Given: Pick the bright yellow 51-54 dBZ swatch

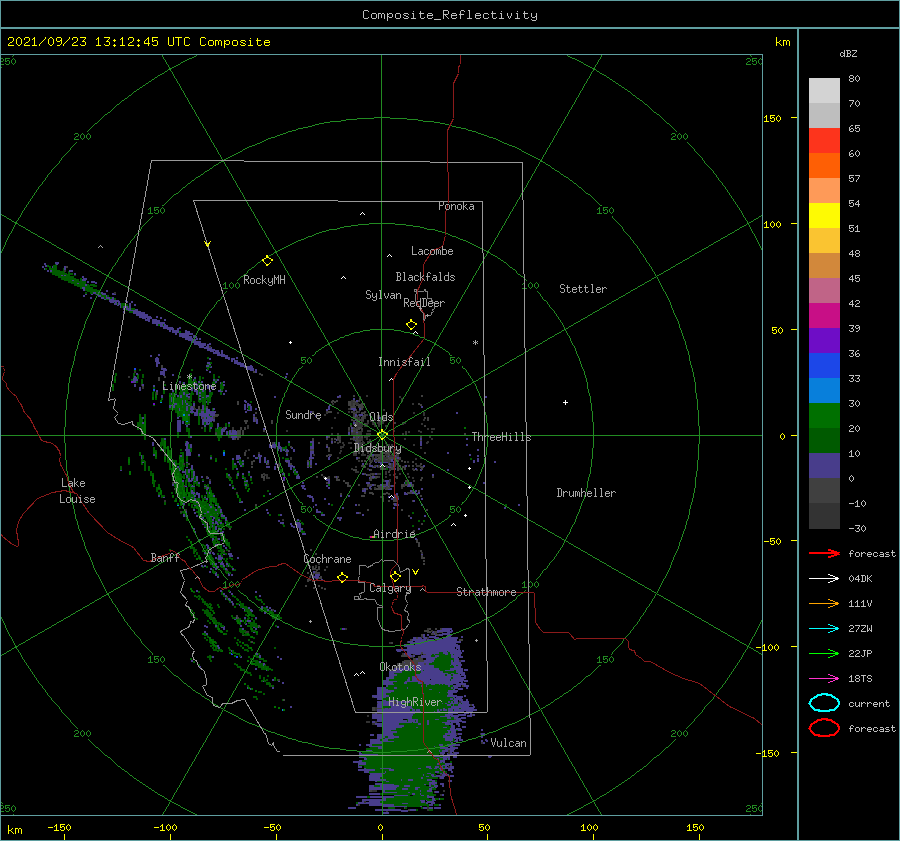Looking at the screenshot, I should [824, 216].
